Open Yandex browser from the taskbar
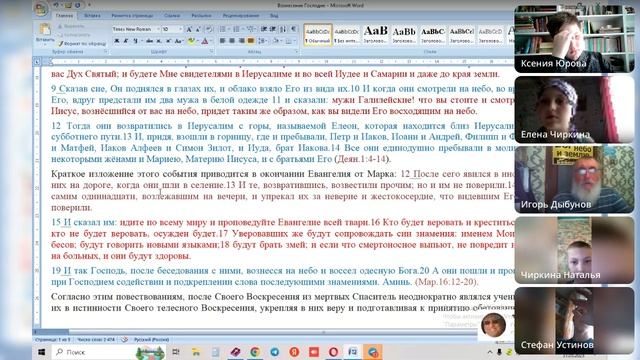This screenshot has height=360, width=640. (x=294, y=352)
